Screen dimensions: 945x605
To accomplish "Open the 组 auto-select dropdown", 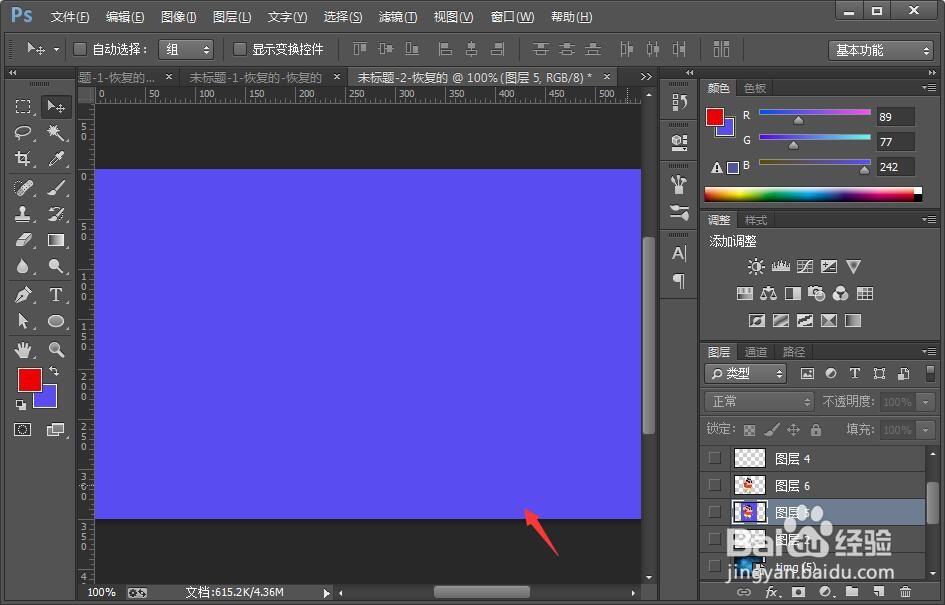I will click(186, 49).
